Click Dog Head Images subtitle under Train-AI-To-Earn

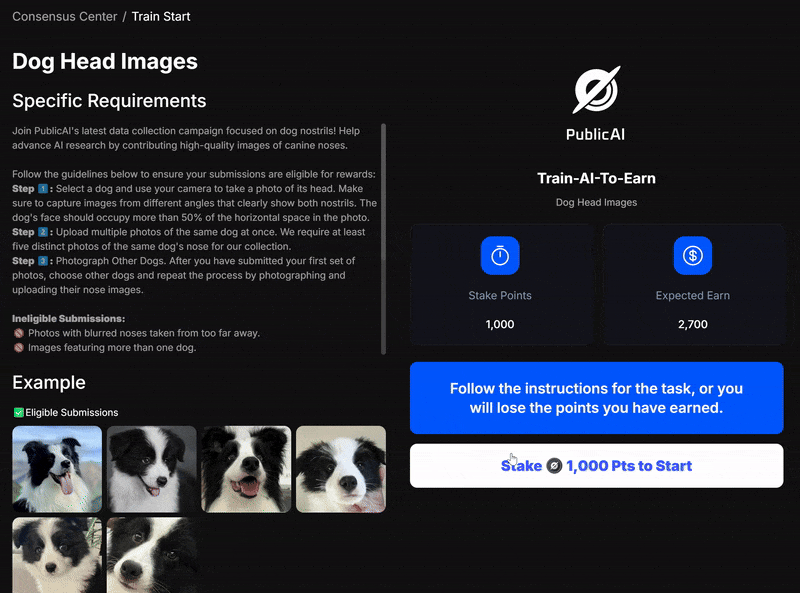(x=596, y=203)
